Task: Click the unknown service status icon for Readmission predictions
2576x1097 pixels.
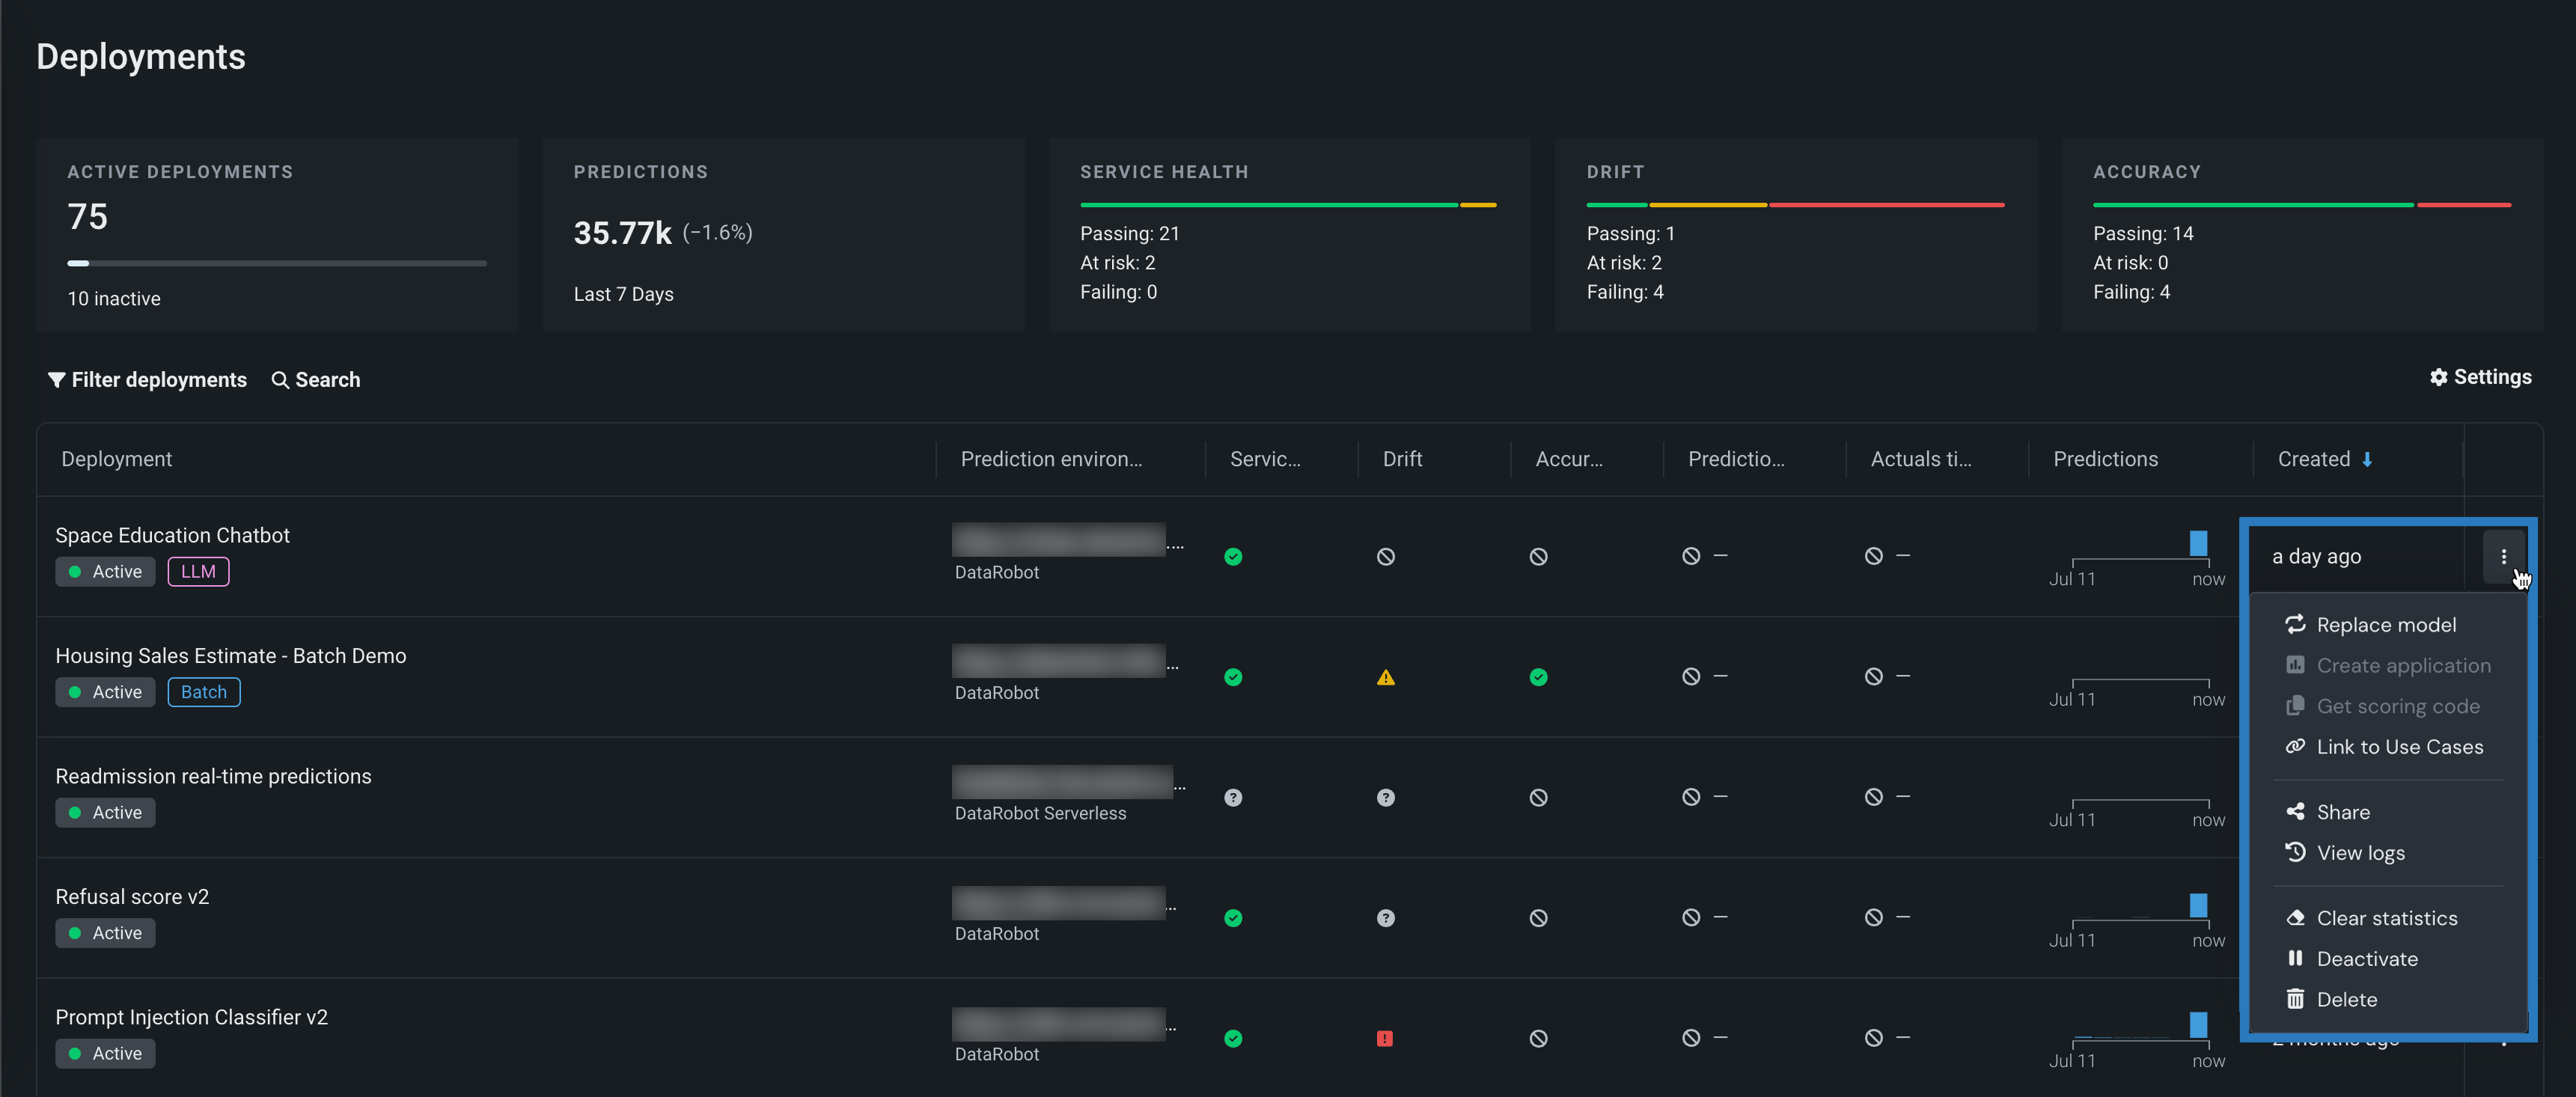Action: [x=1233, y=798]
